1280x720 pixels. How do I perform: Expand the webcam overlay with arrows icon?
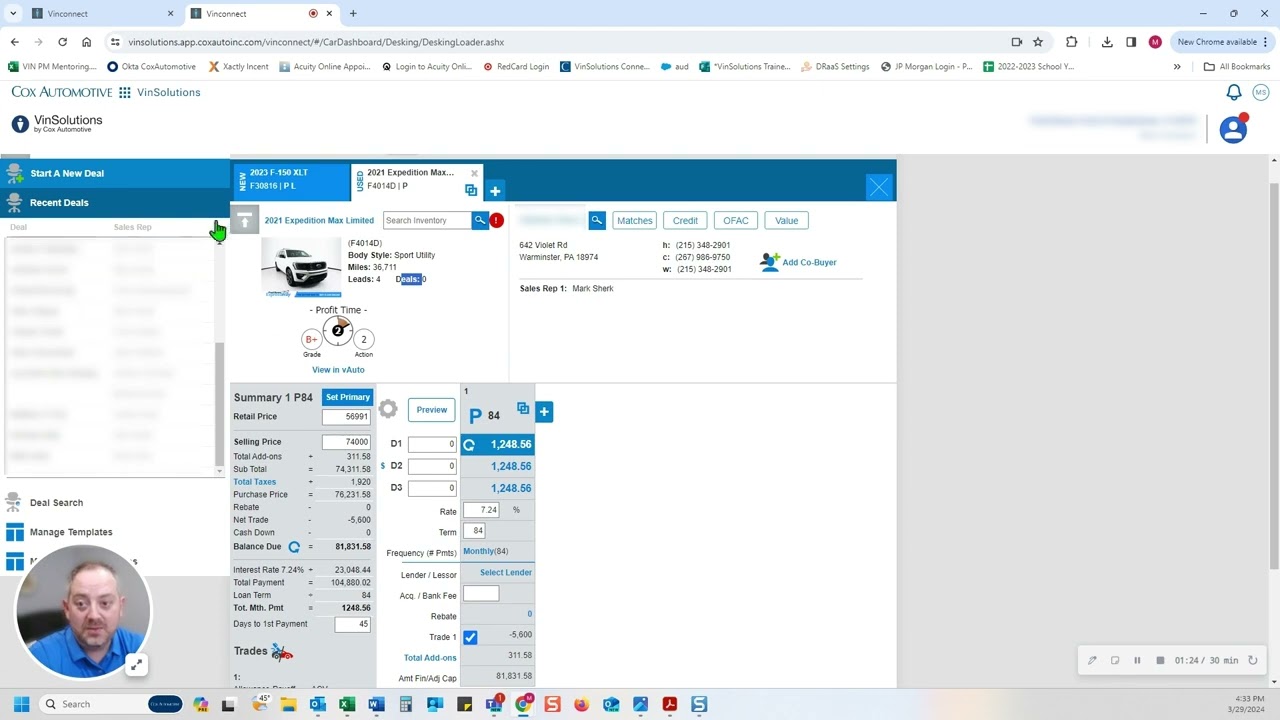(136, 664)
